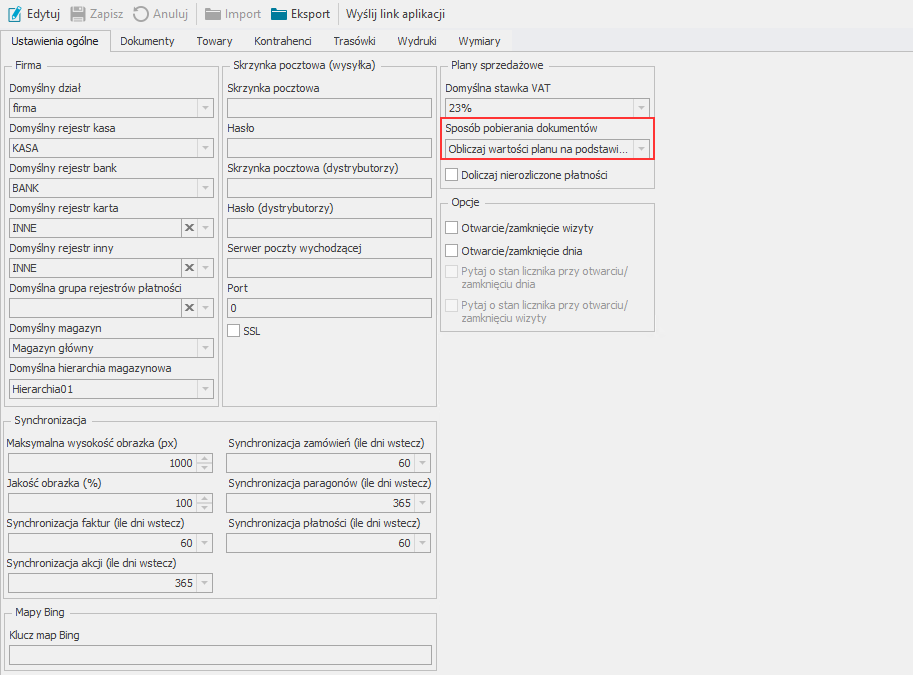This screenshot has height=675, width=913.
Task: Open the Domyślny magazyn dropdown
Action: coord(205,348)
